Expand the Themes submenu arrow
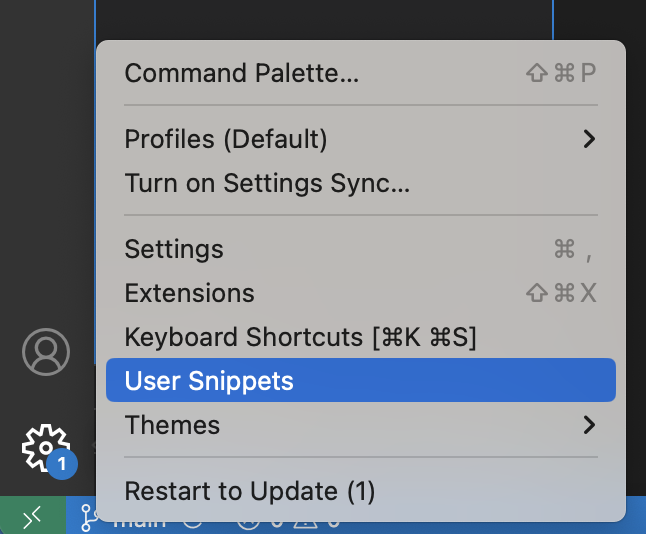The width and height of the screenshot is (646, 534). coord(590,425)
